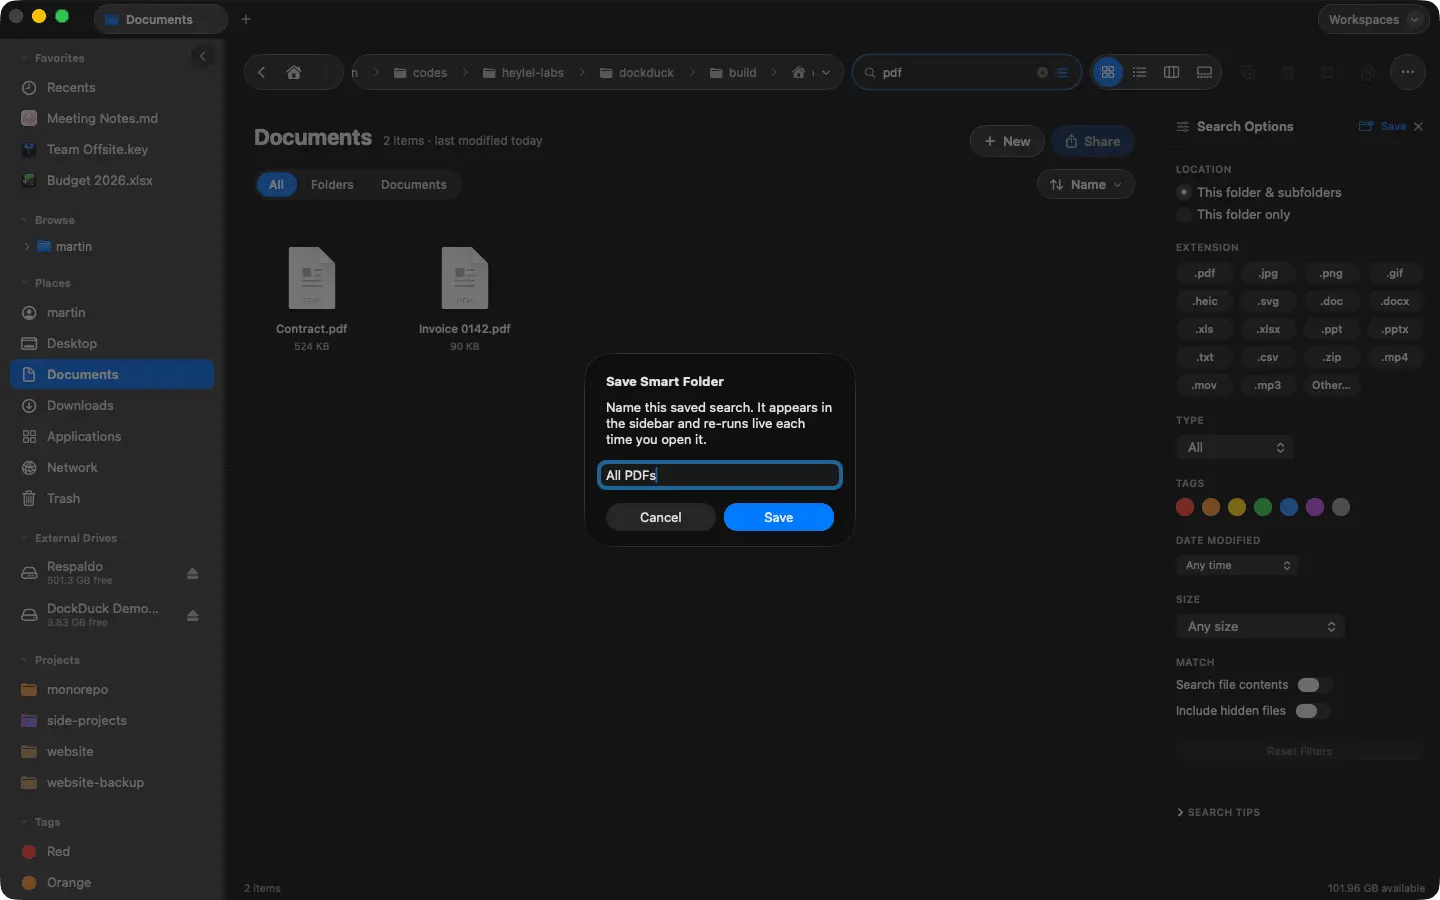Collapse the sidebar with the chevron button

[x=203, y=56]
